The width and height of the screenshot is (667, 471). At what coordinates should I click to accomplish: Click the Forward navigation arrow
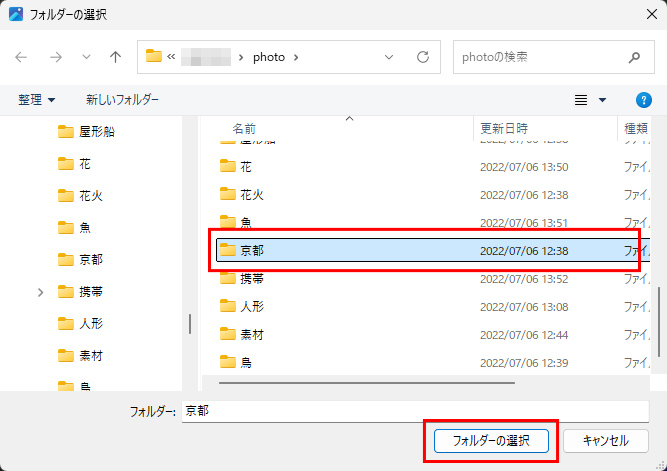54,57
